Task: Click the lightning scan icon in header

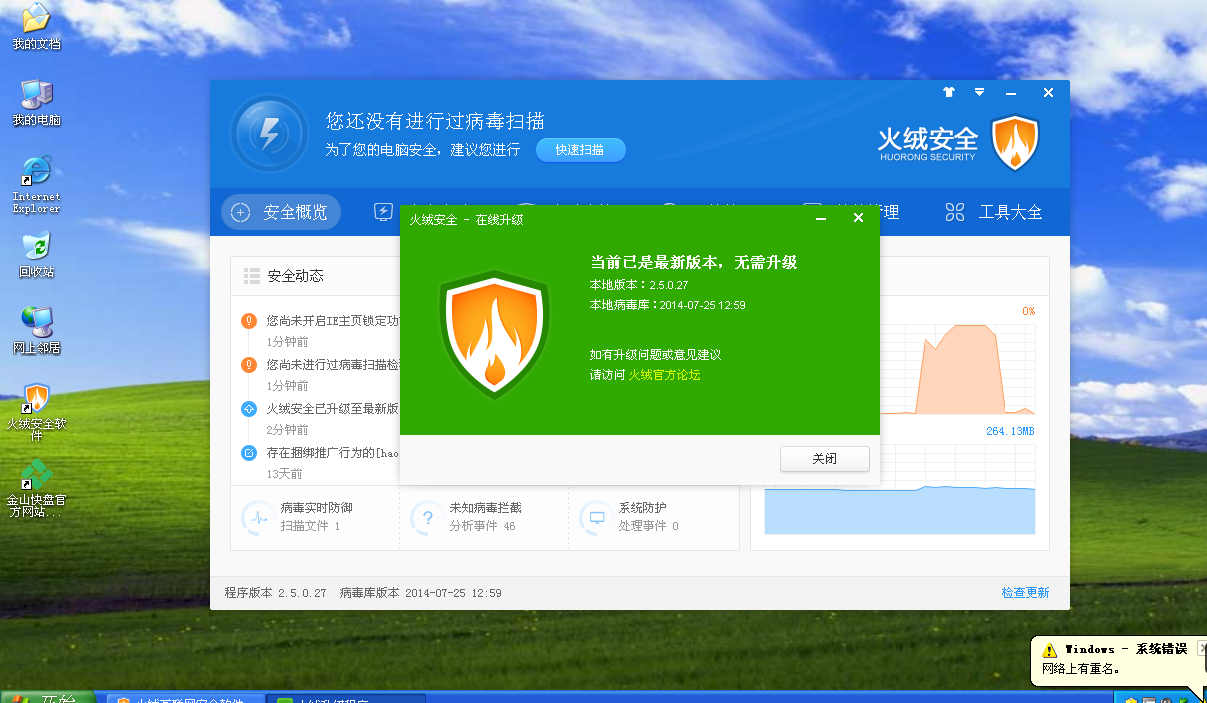Action: tap(269, 133)
